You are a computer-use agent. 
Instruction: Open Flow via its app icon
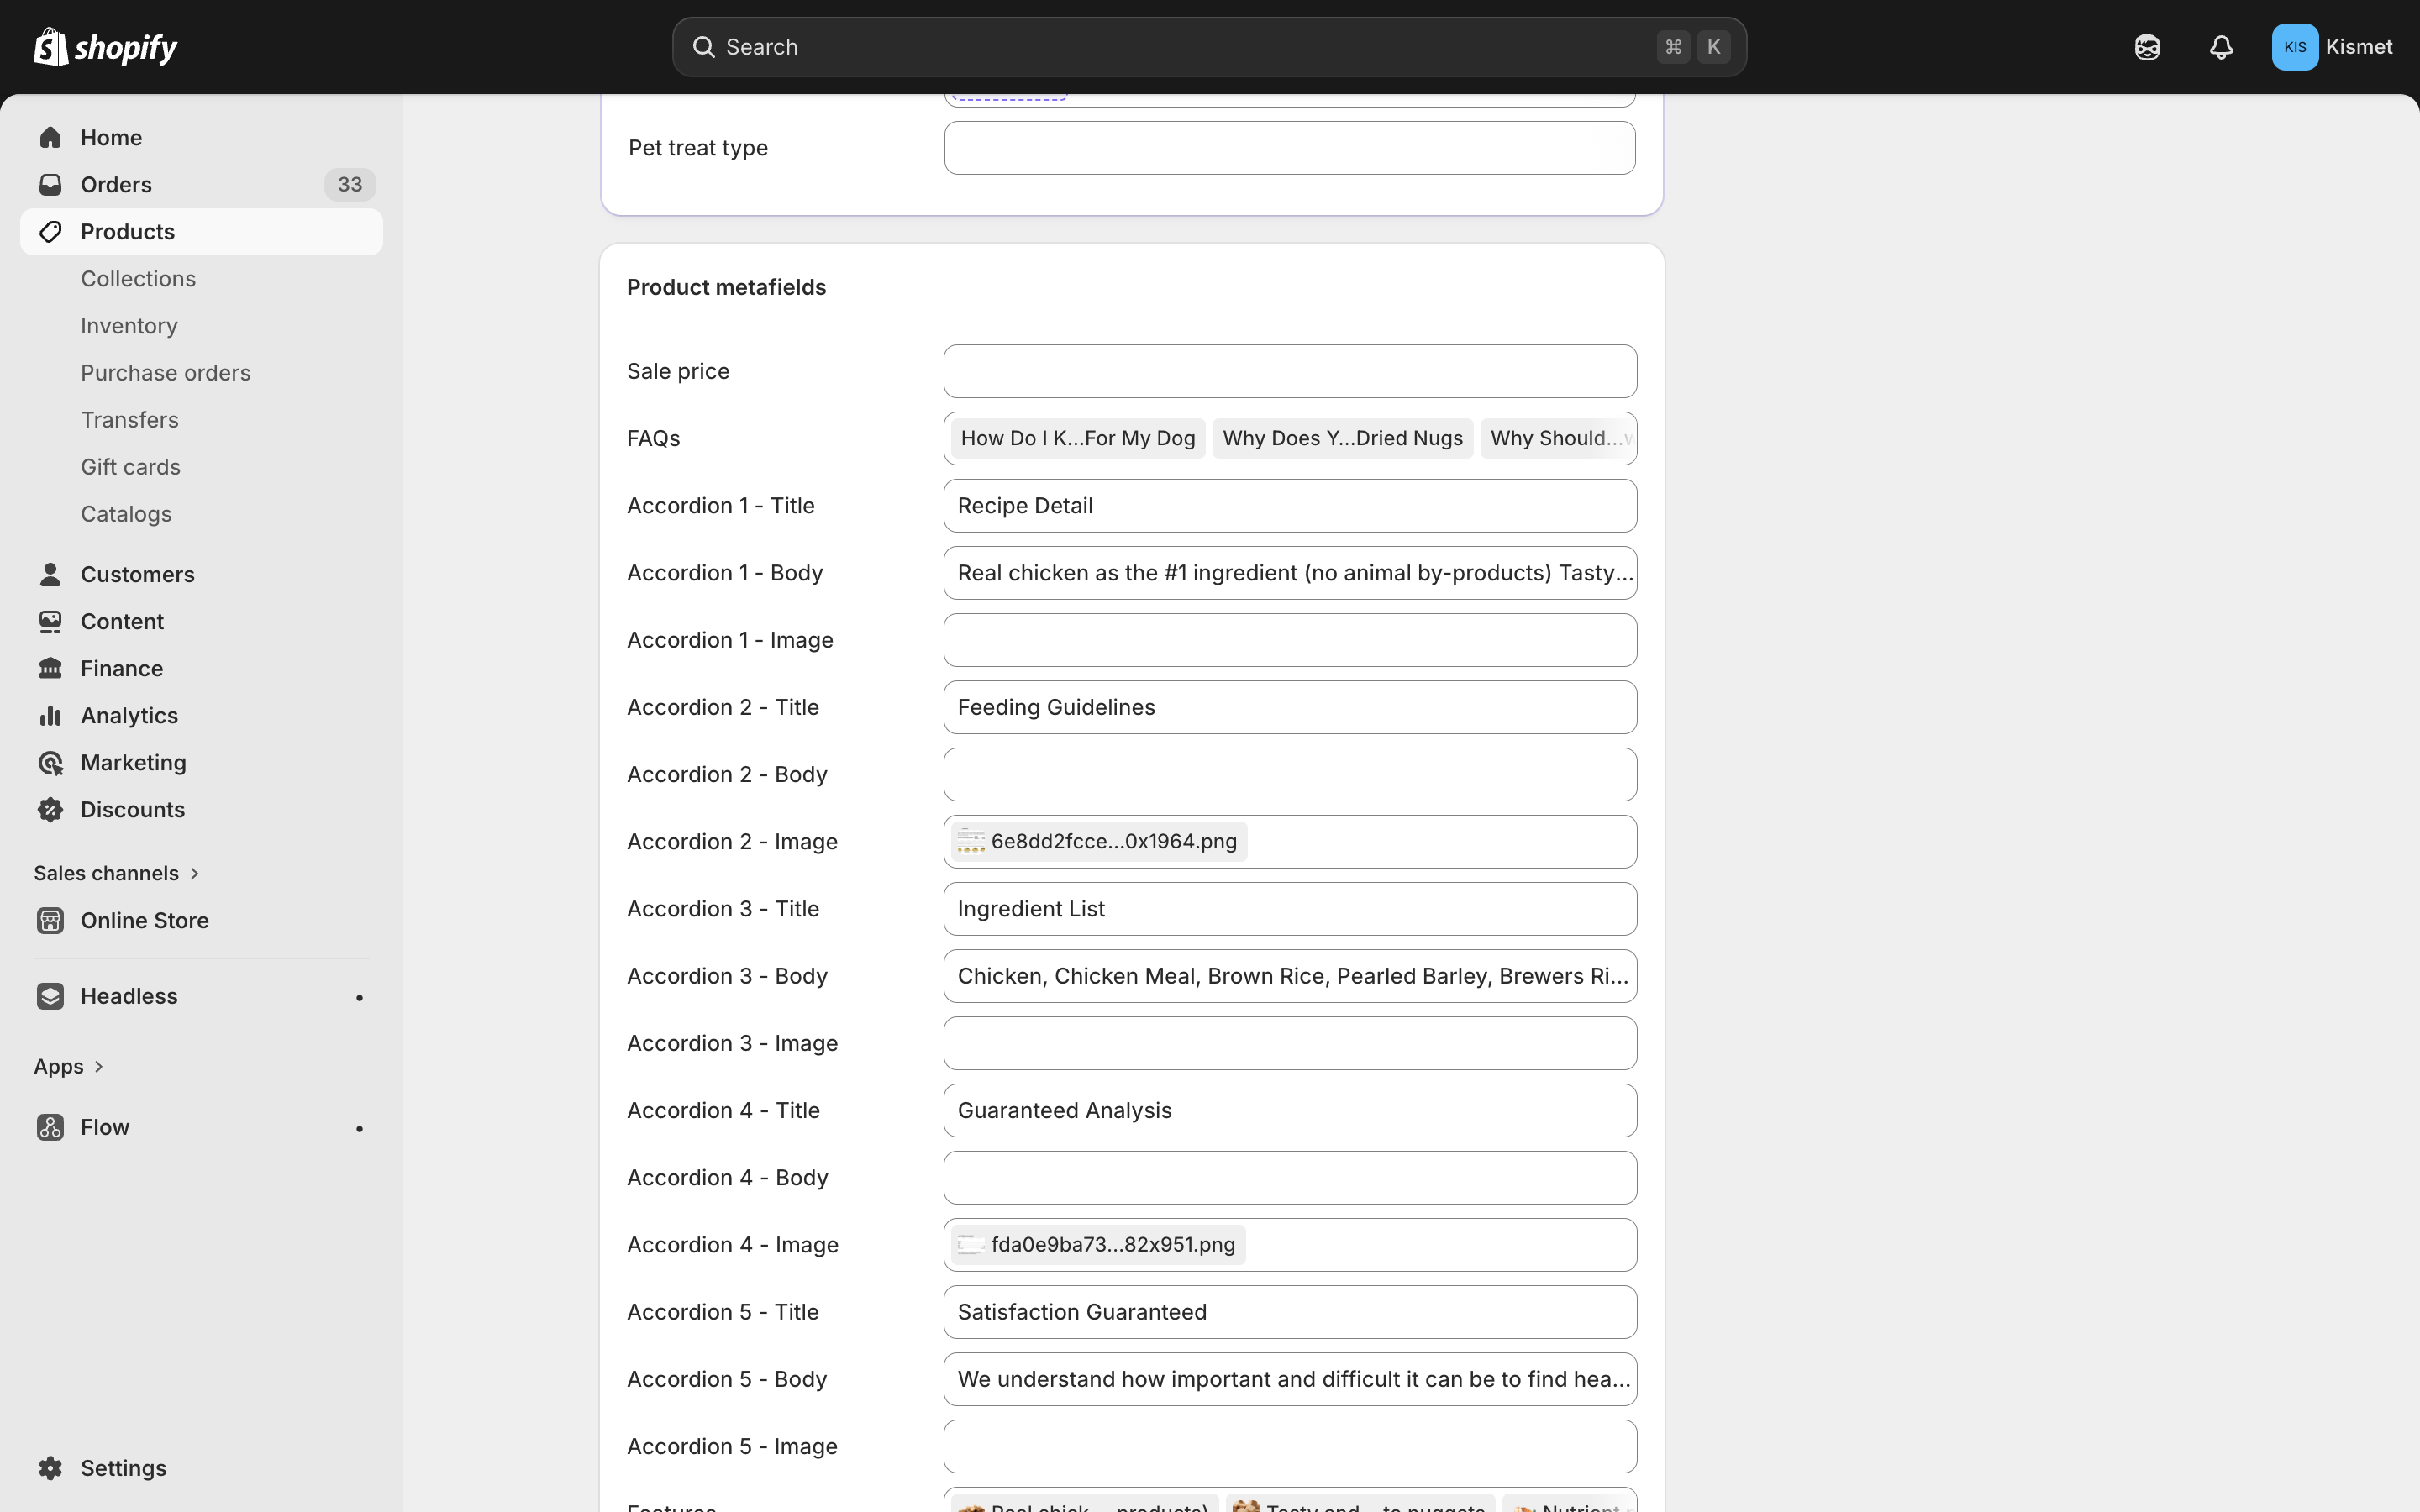point(50,1127)
